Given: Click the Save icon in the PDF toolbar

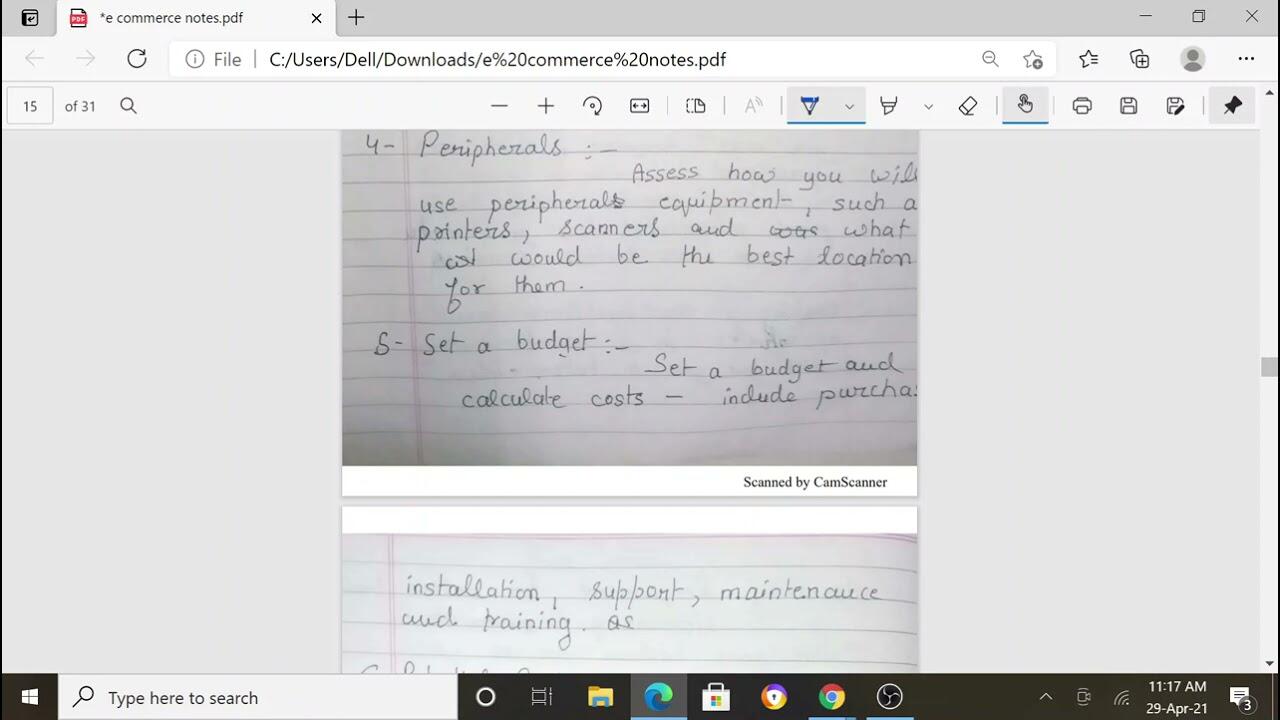Looking at the screenshot, I should tap(1129, 105).
